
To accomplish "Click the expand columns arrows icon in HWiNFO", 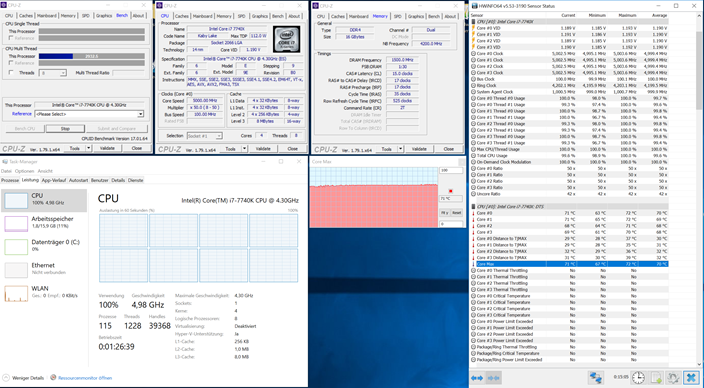I will tap(477, 378).
